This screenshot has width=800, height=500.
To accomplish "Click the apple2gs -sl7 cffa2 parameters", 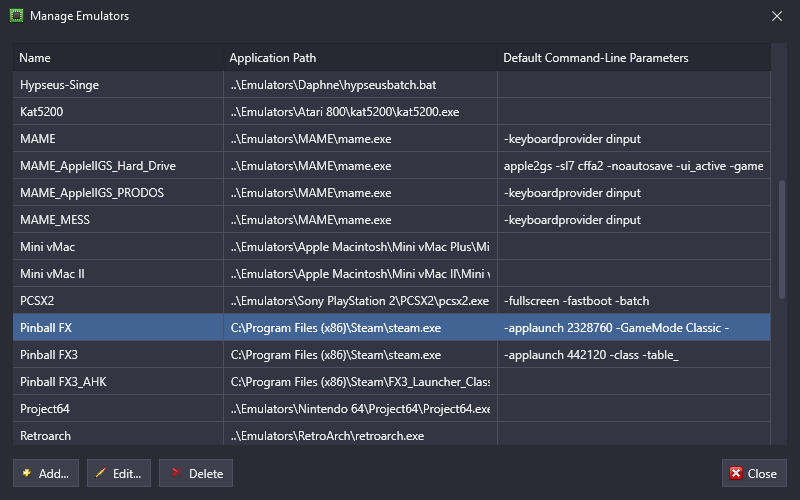I will pyautogui.click(x=634, y=166).
